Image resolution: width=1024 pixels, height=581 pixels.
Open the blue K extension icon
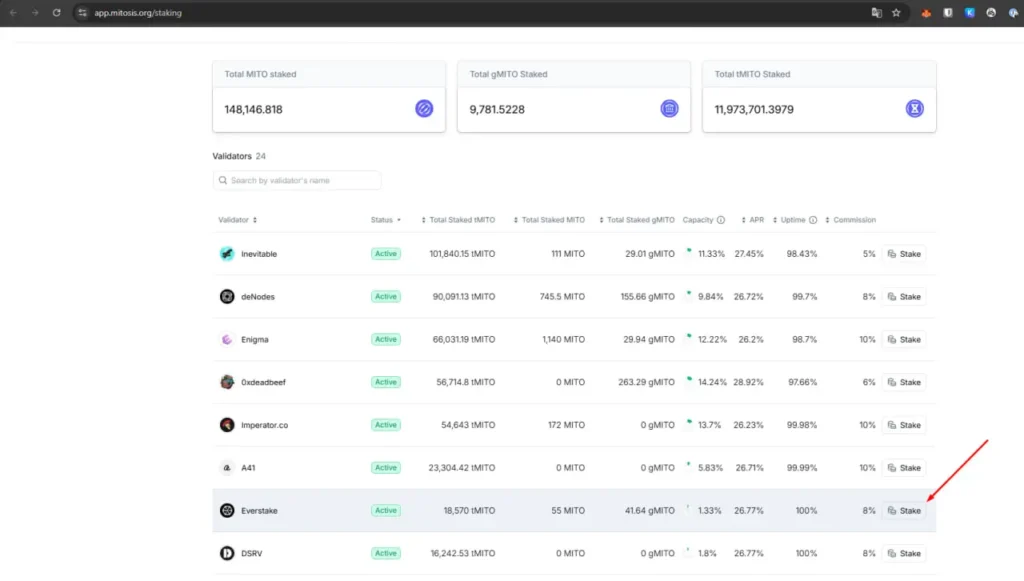(969, 12)
